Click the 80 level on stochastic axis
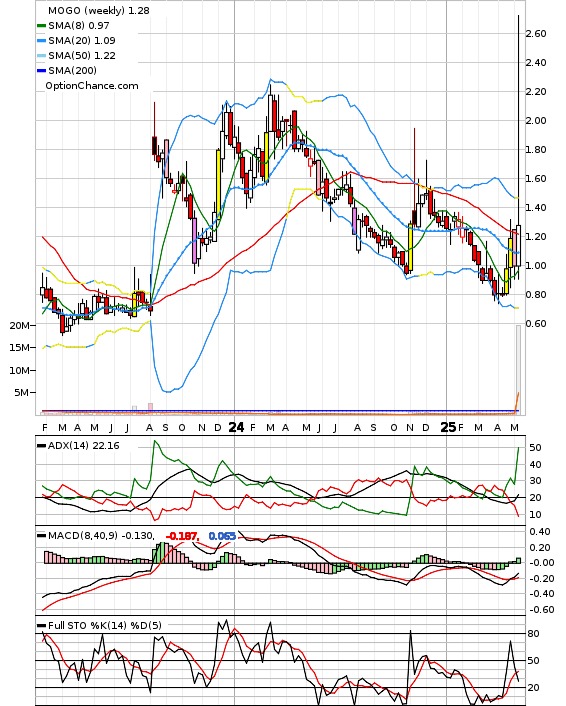Image resolution: width=566 pixels, height=706 pixels. pyautogui.click(x=534, y=634)
